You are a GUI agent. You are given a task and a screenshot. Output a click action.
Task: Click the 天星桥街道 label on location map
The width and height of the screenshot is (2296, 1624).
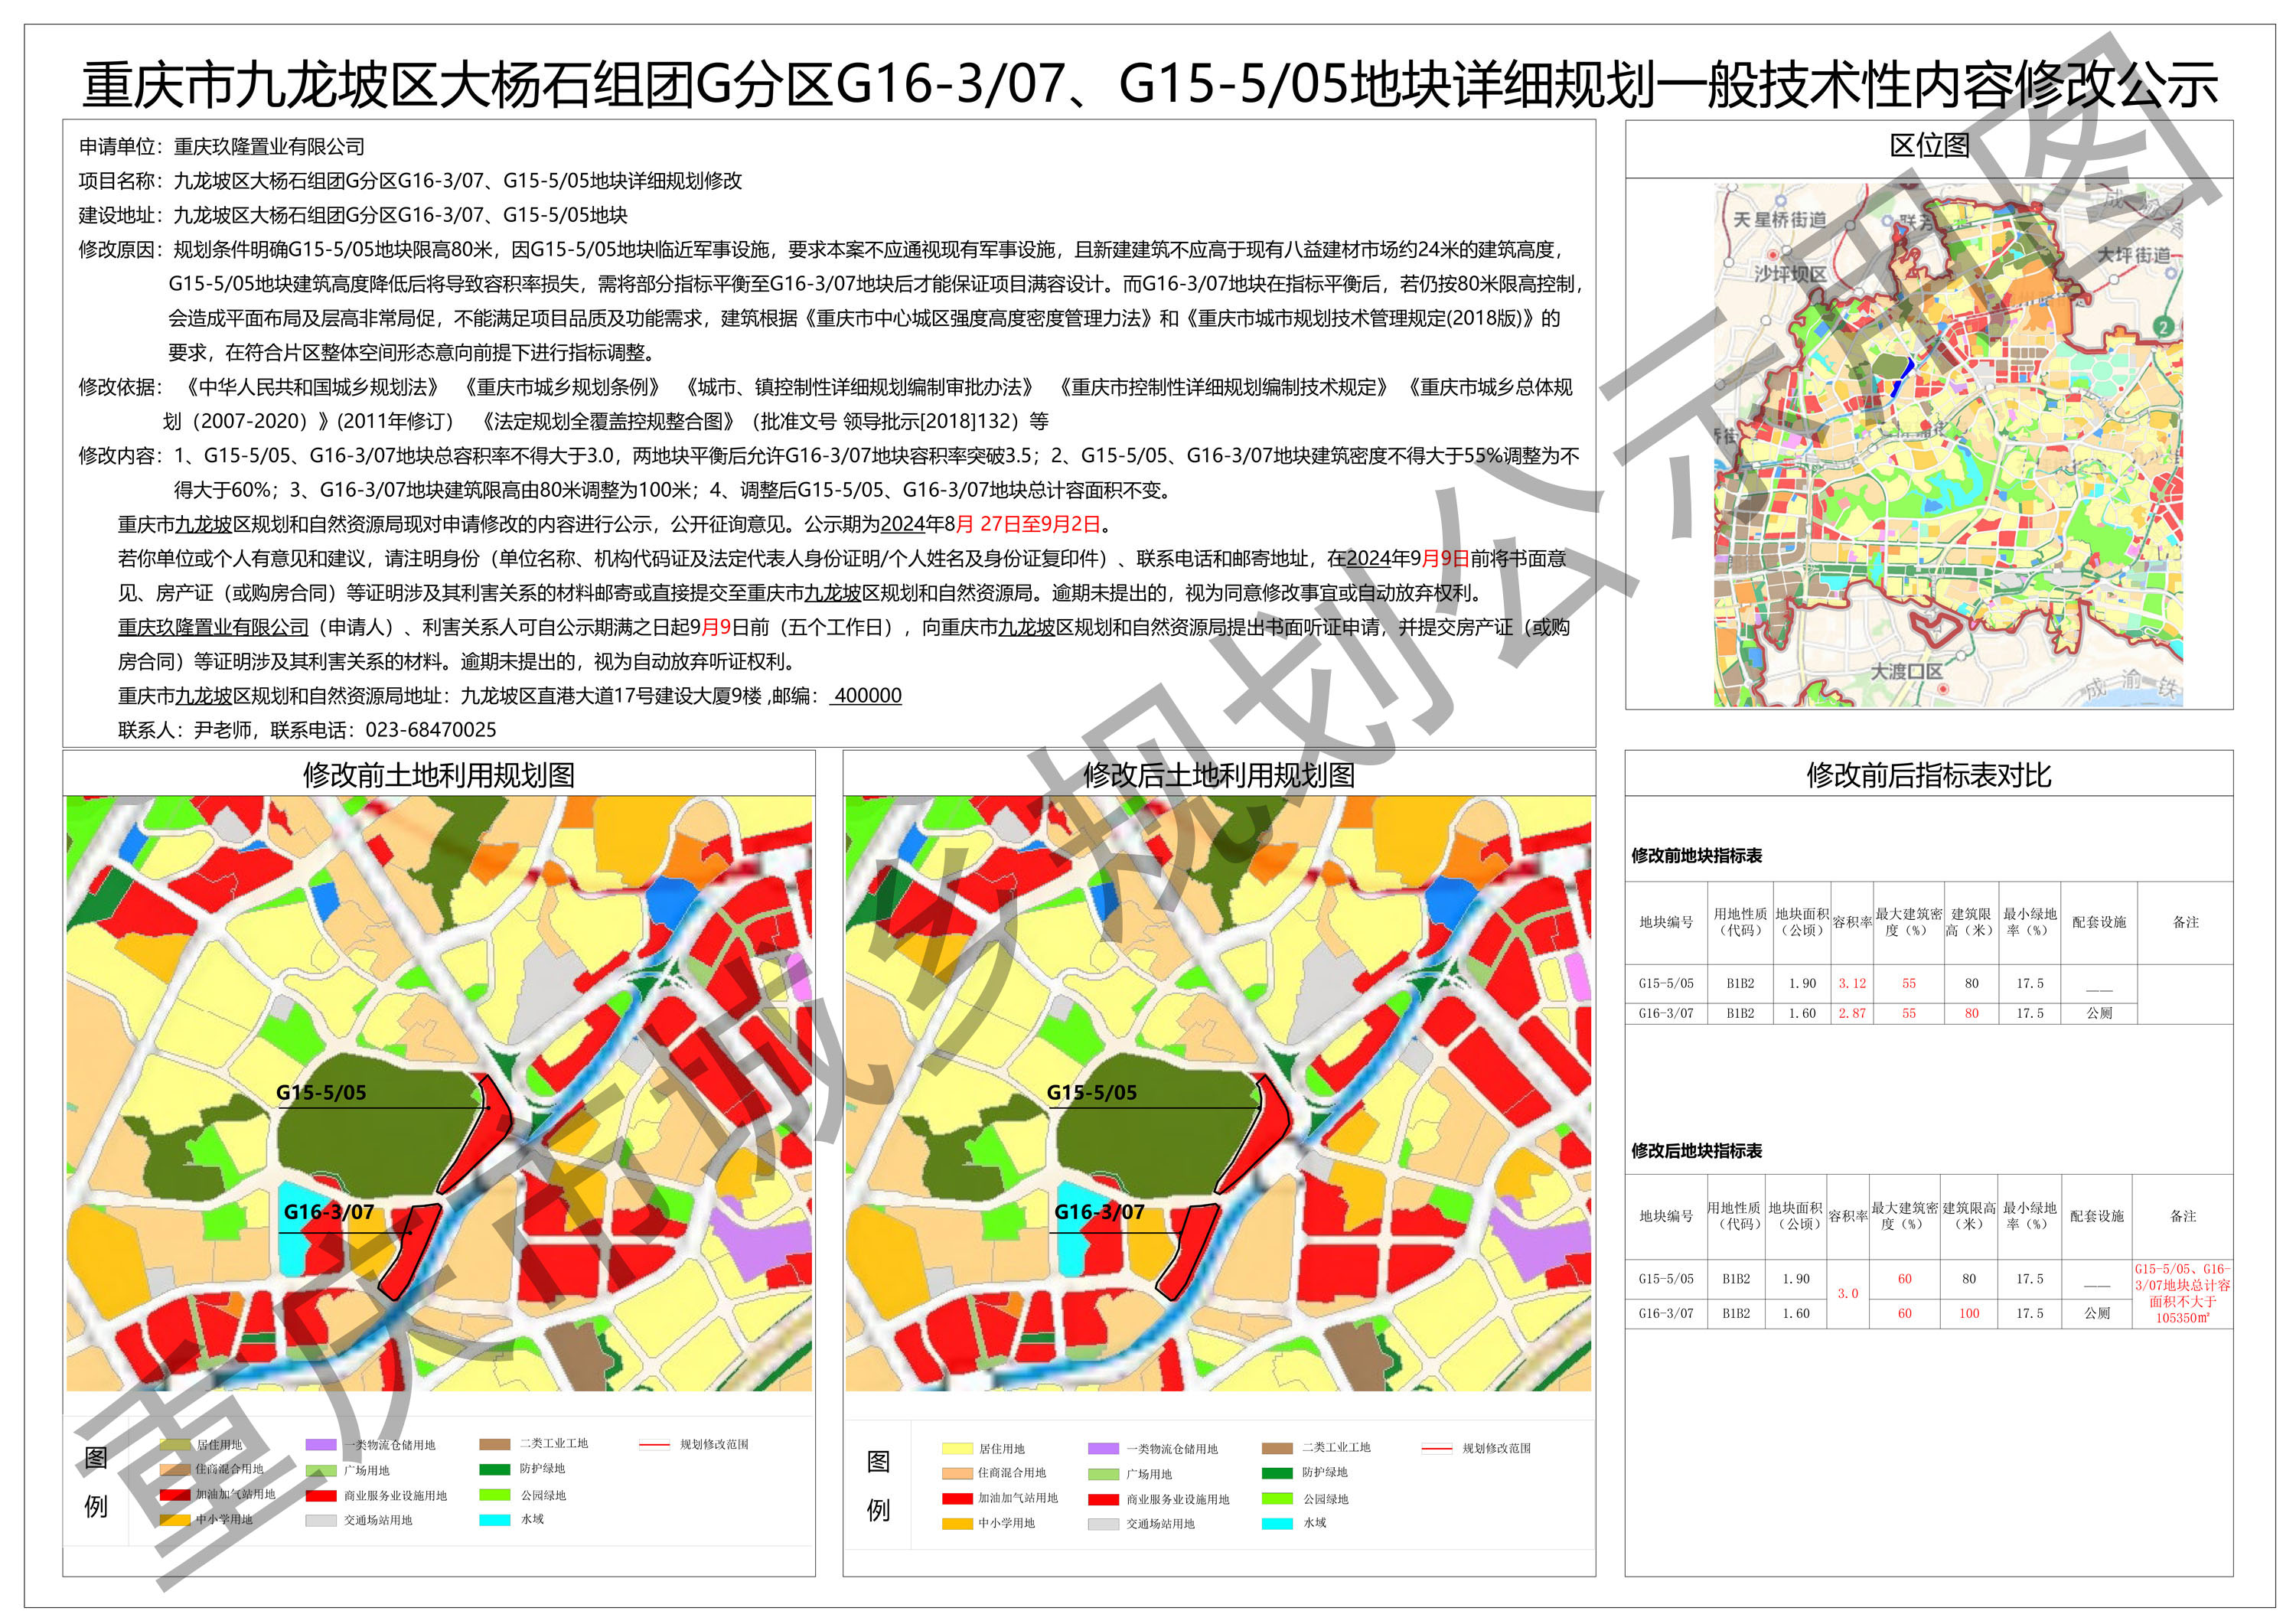(1779, 219)
